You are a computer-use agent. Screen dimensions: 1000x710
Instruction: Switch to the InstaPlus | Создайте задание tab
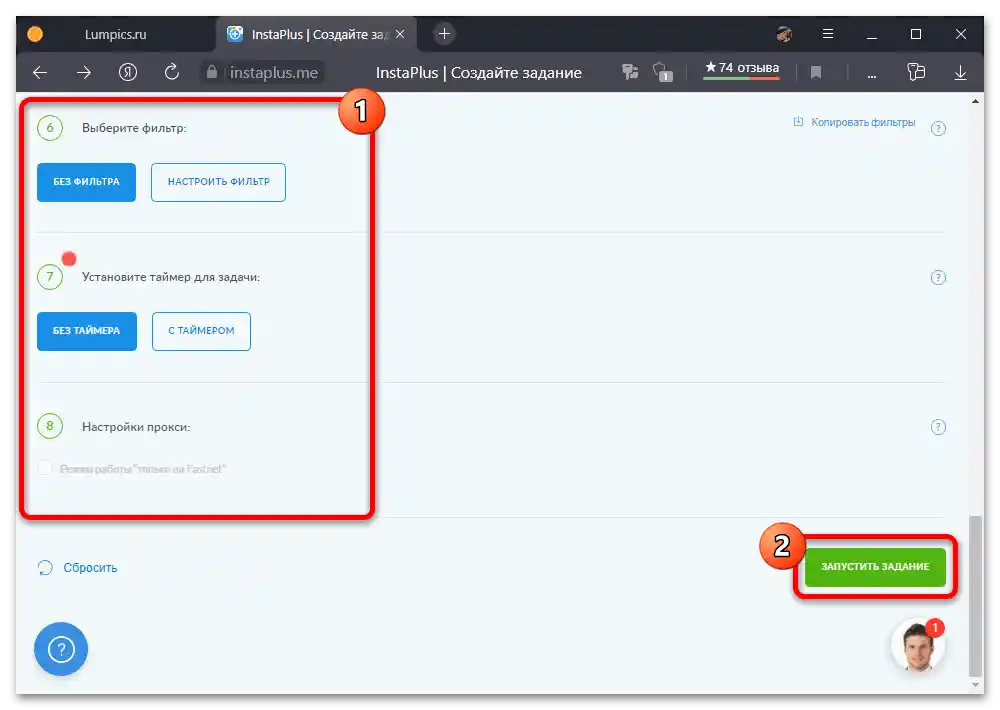(x=316, y=34)
